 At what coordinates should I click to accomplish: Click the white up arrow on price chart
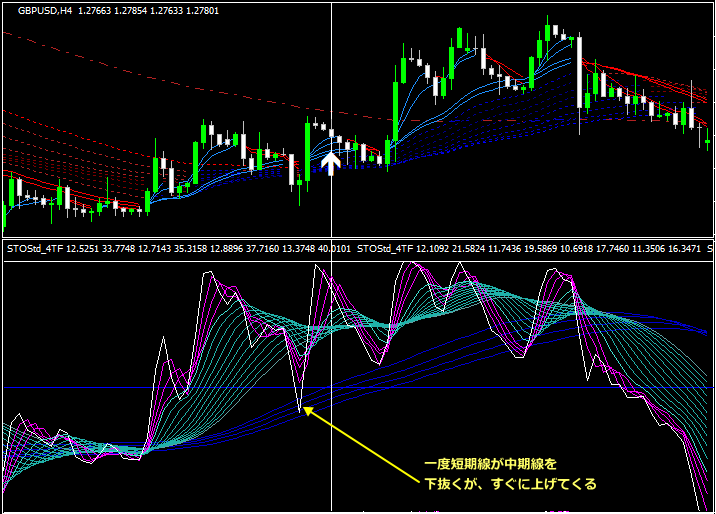[331, 162]
